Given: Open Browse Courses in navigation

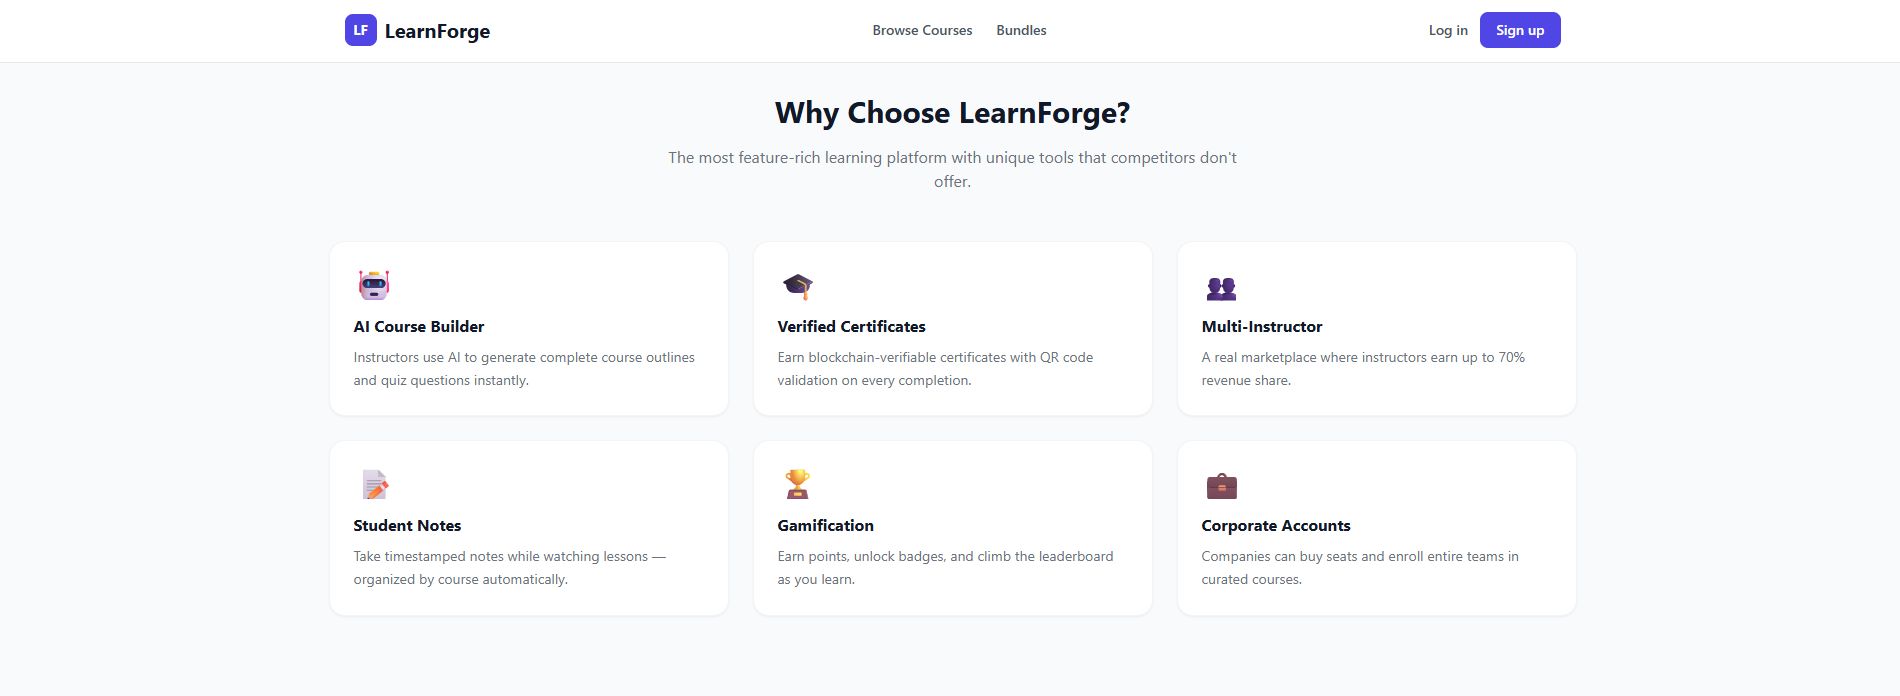Looking at the screenshot, I should pyautogui.click(x=922, y=30).
